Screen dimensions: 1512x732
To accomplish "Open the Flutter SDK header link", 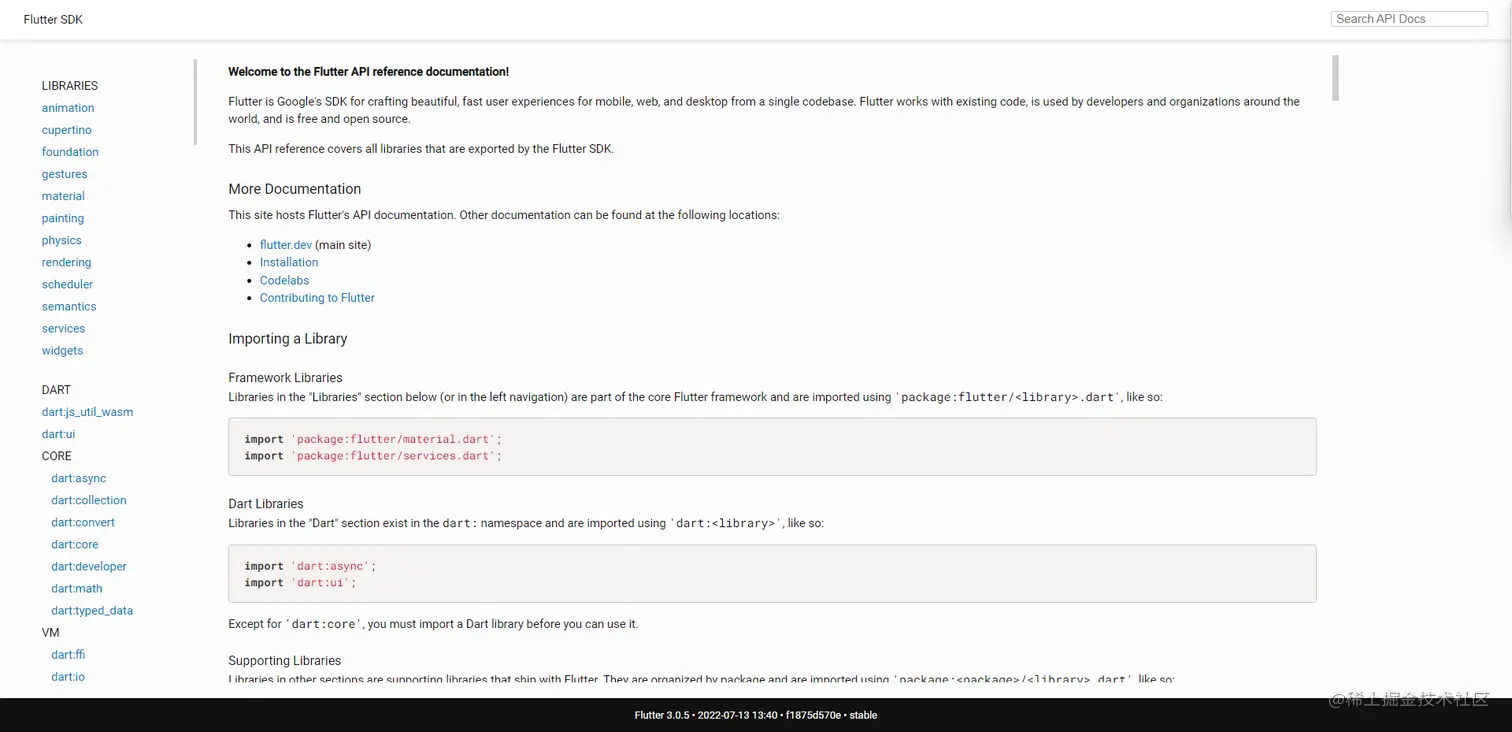I will (53, 19).
